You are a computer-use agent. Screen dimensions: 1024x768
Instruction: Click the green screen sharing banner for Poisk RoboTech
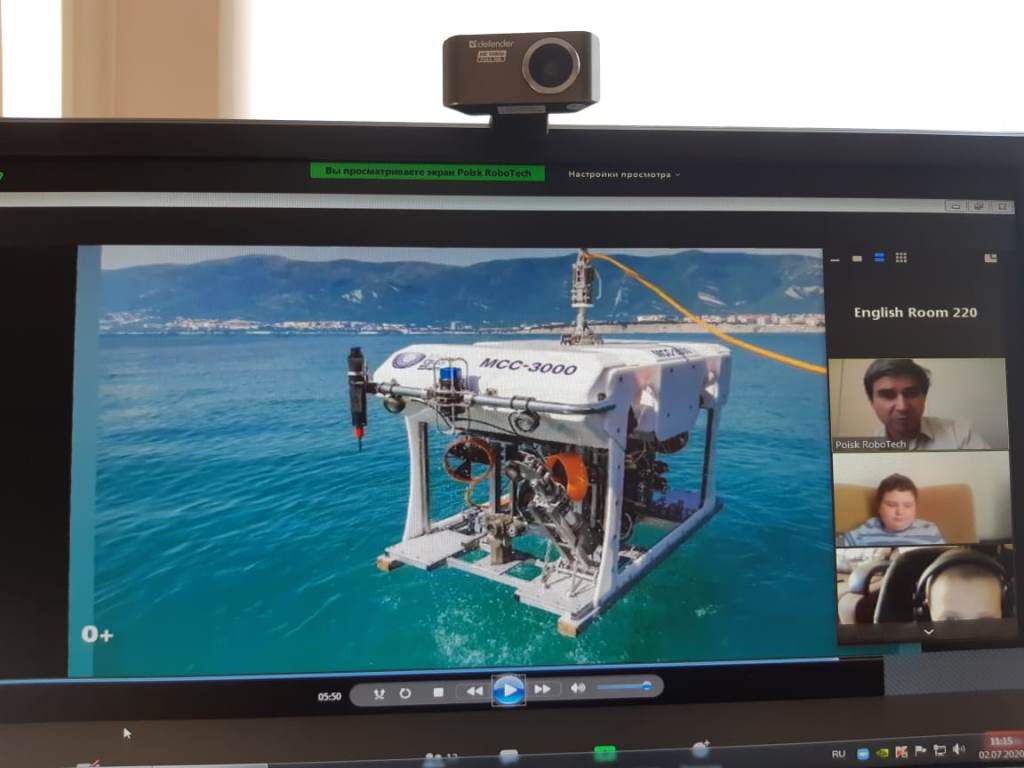point(428,172)
